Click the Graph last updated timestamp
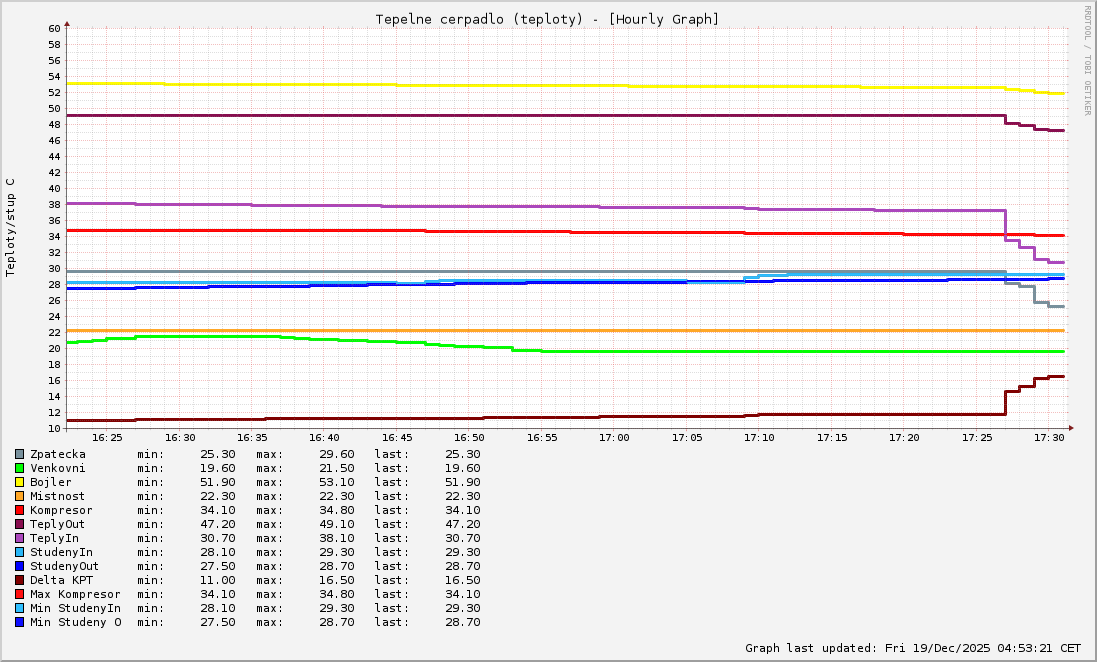1097x662 pixels. click(913, 648)
